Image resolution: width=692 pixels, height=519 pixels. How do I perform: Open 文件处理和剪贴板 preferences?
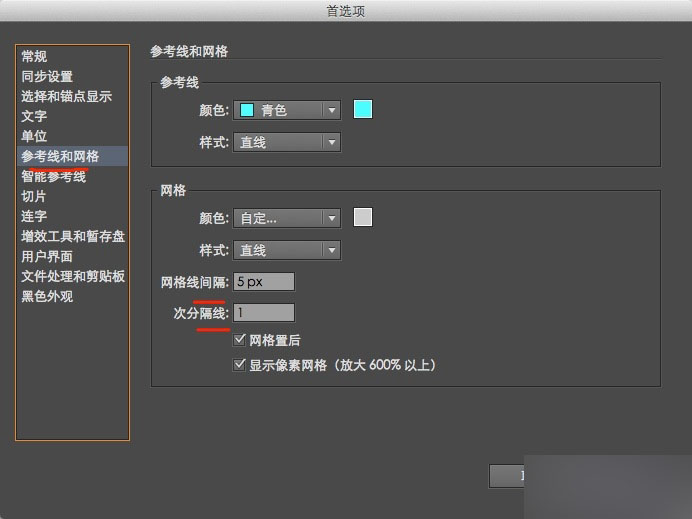[x=73, y=277]
